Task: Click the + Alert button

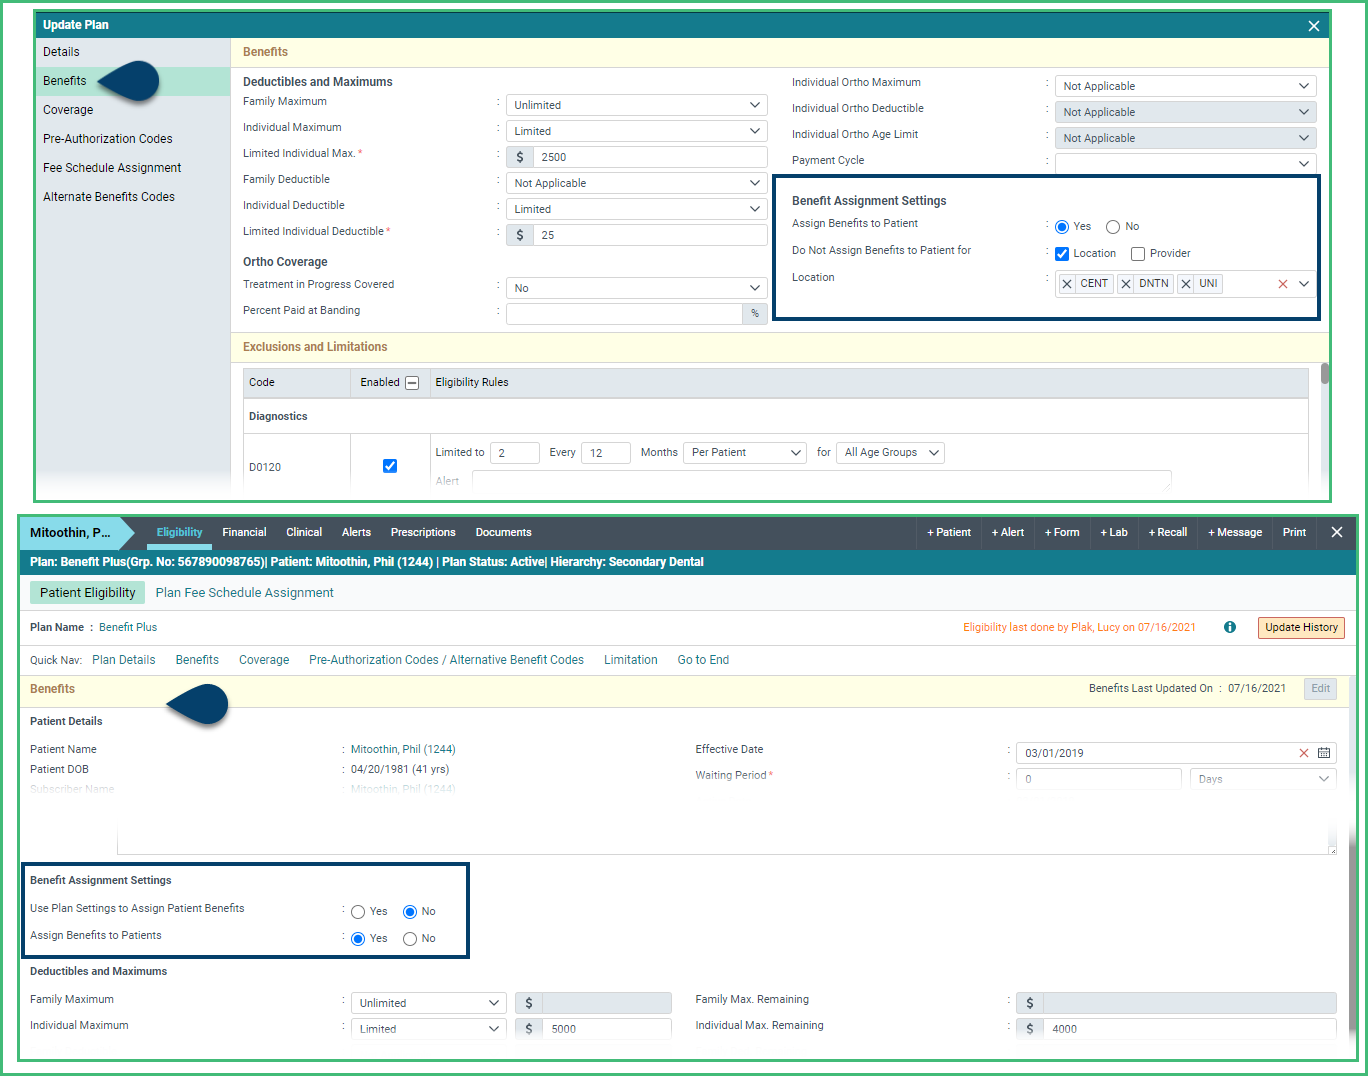Action: pos(1008,532)
